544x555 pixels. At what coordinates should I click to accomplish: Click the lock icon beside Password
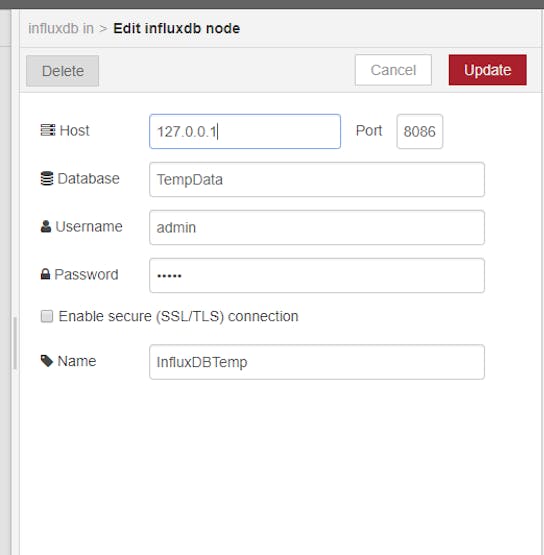coord(45,274)
